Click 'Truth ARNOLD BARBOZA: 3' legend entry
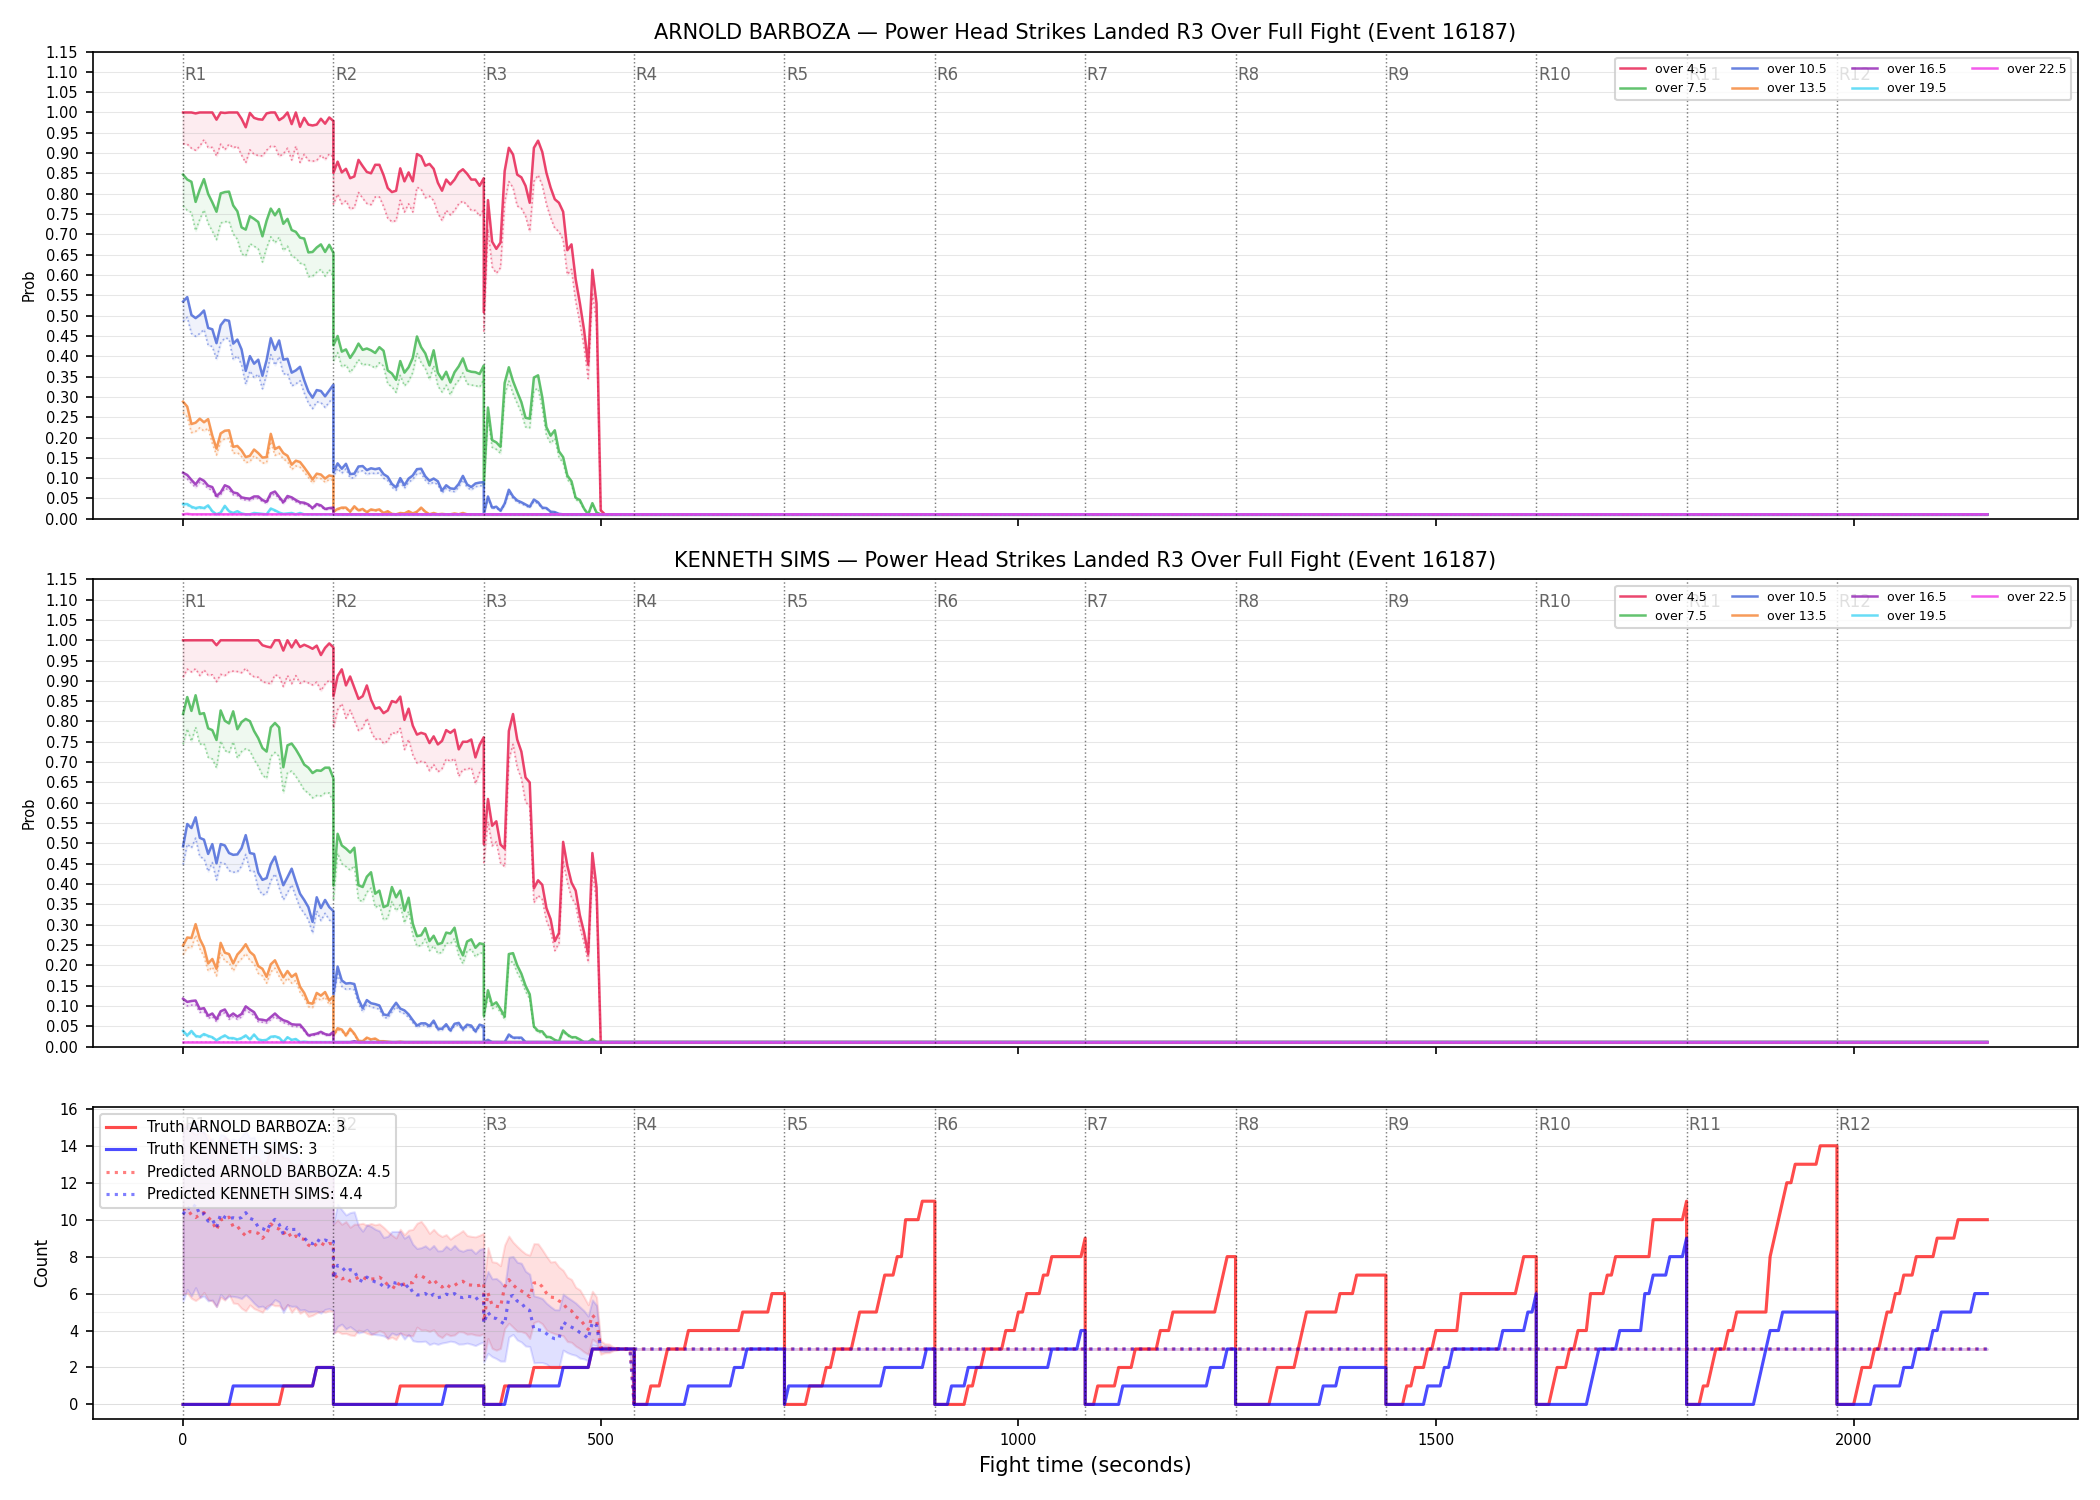This screenshot has height=1500, width=2100. coord(225,1126)
